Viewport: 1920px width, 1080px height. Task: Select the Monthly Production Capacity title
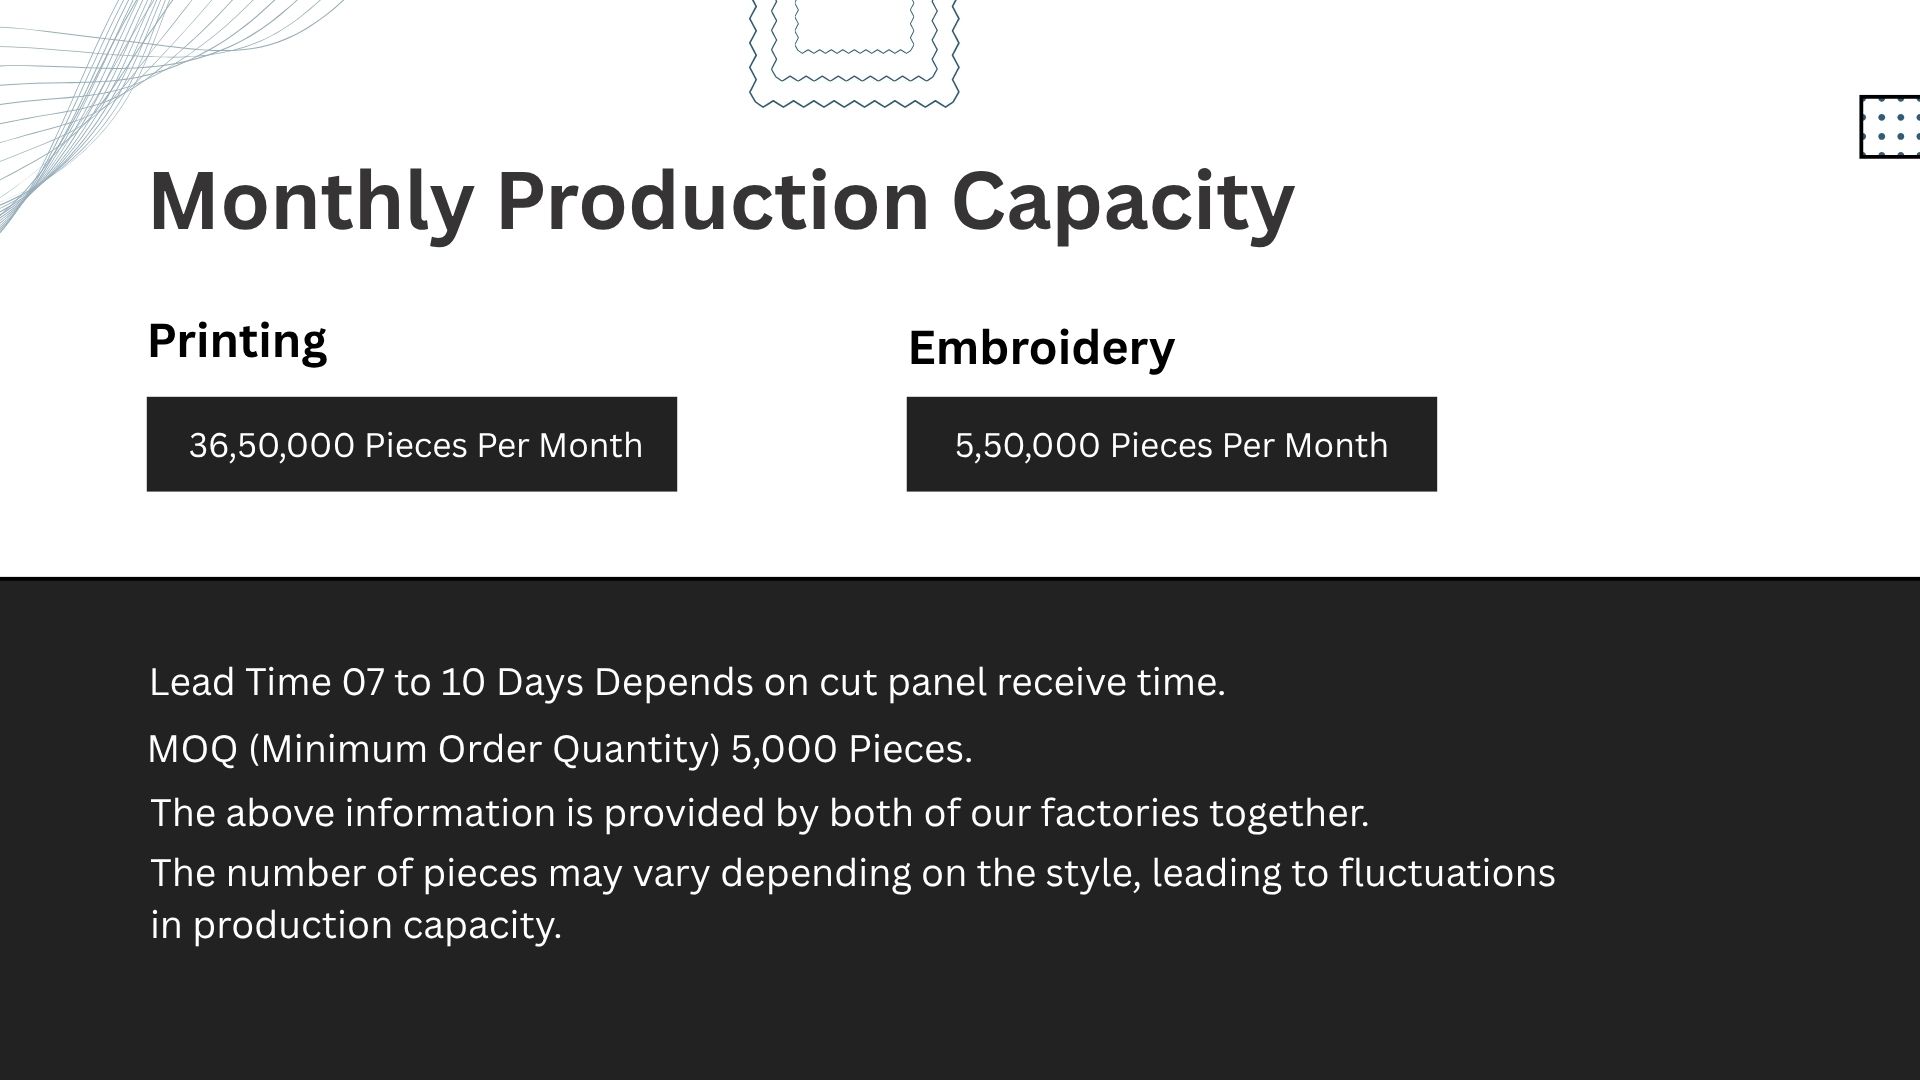coord(721,201)
